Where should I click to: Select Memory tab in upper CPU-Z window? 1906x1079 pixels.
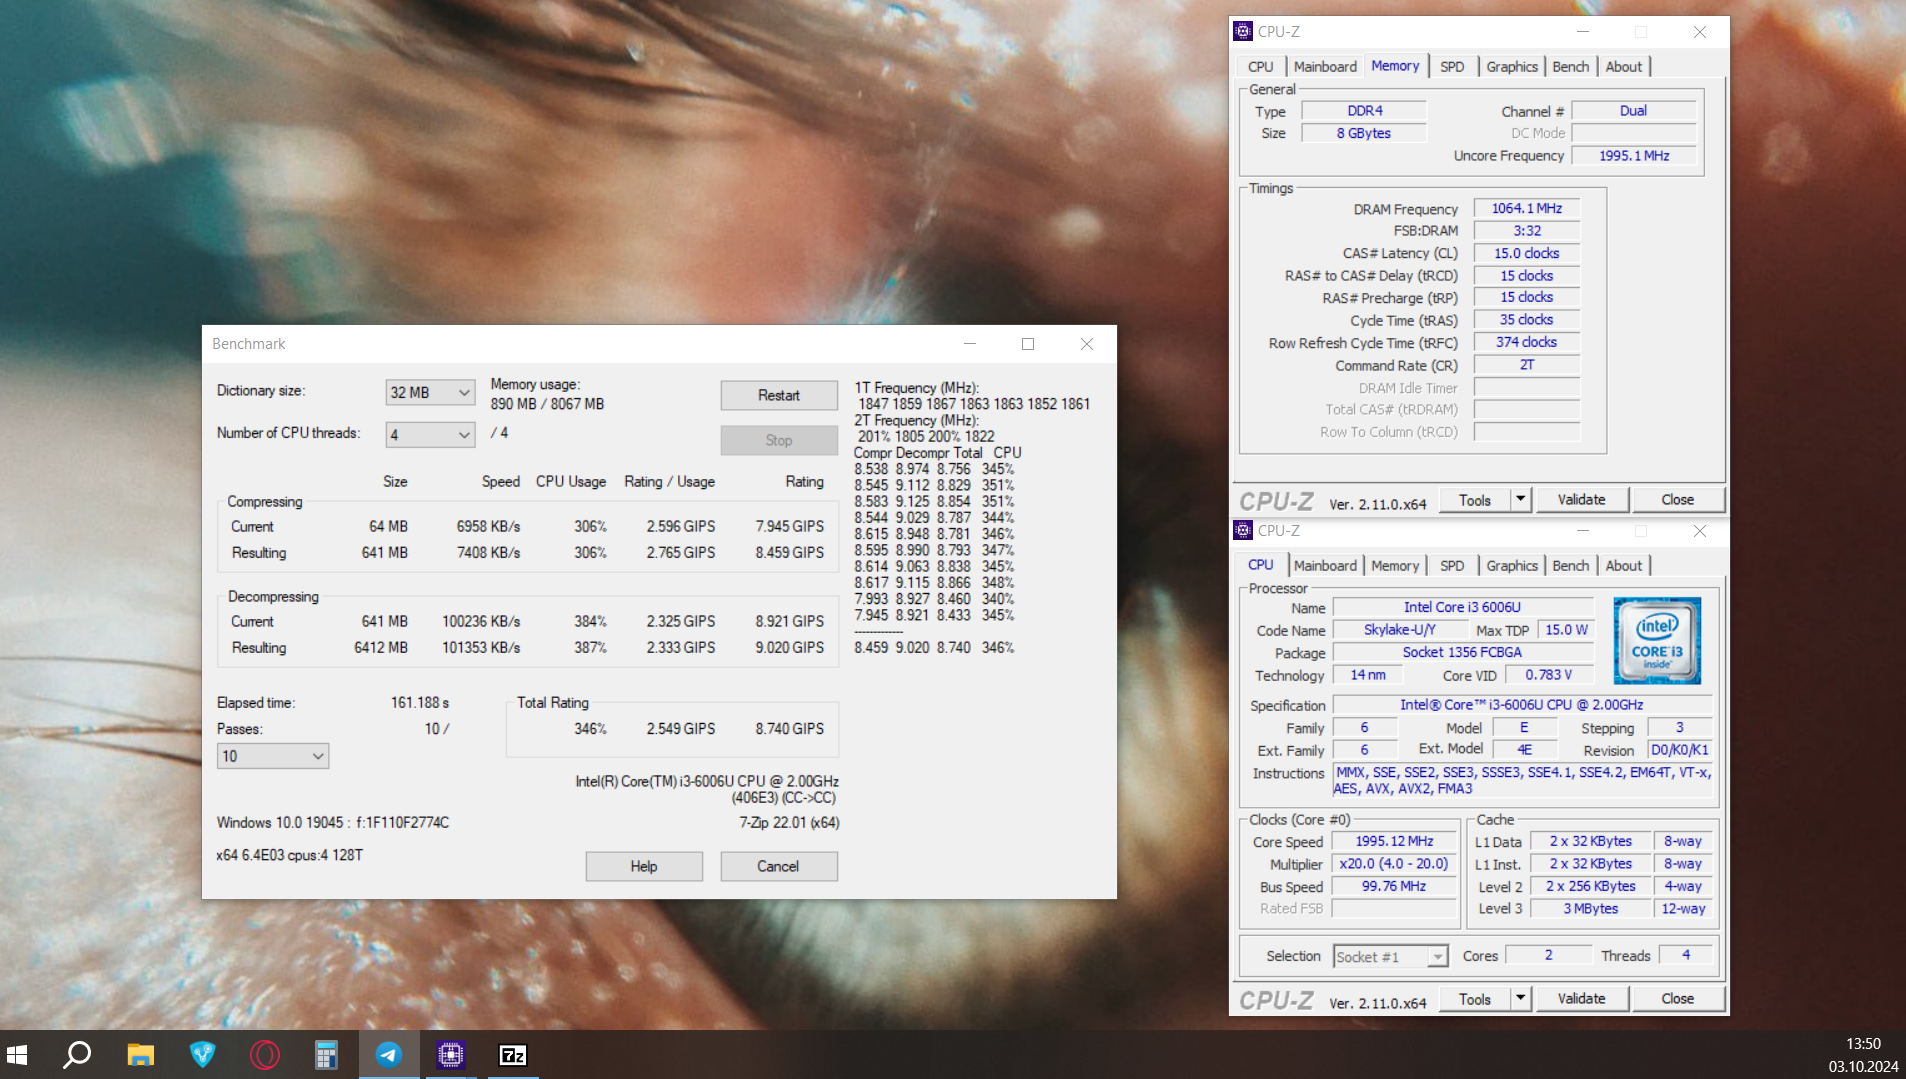[x=1395, y=66]
